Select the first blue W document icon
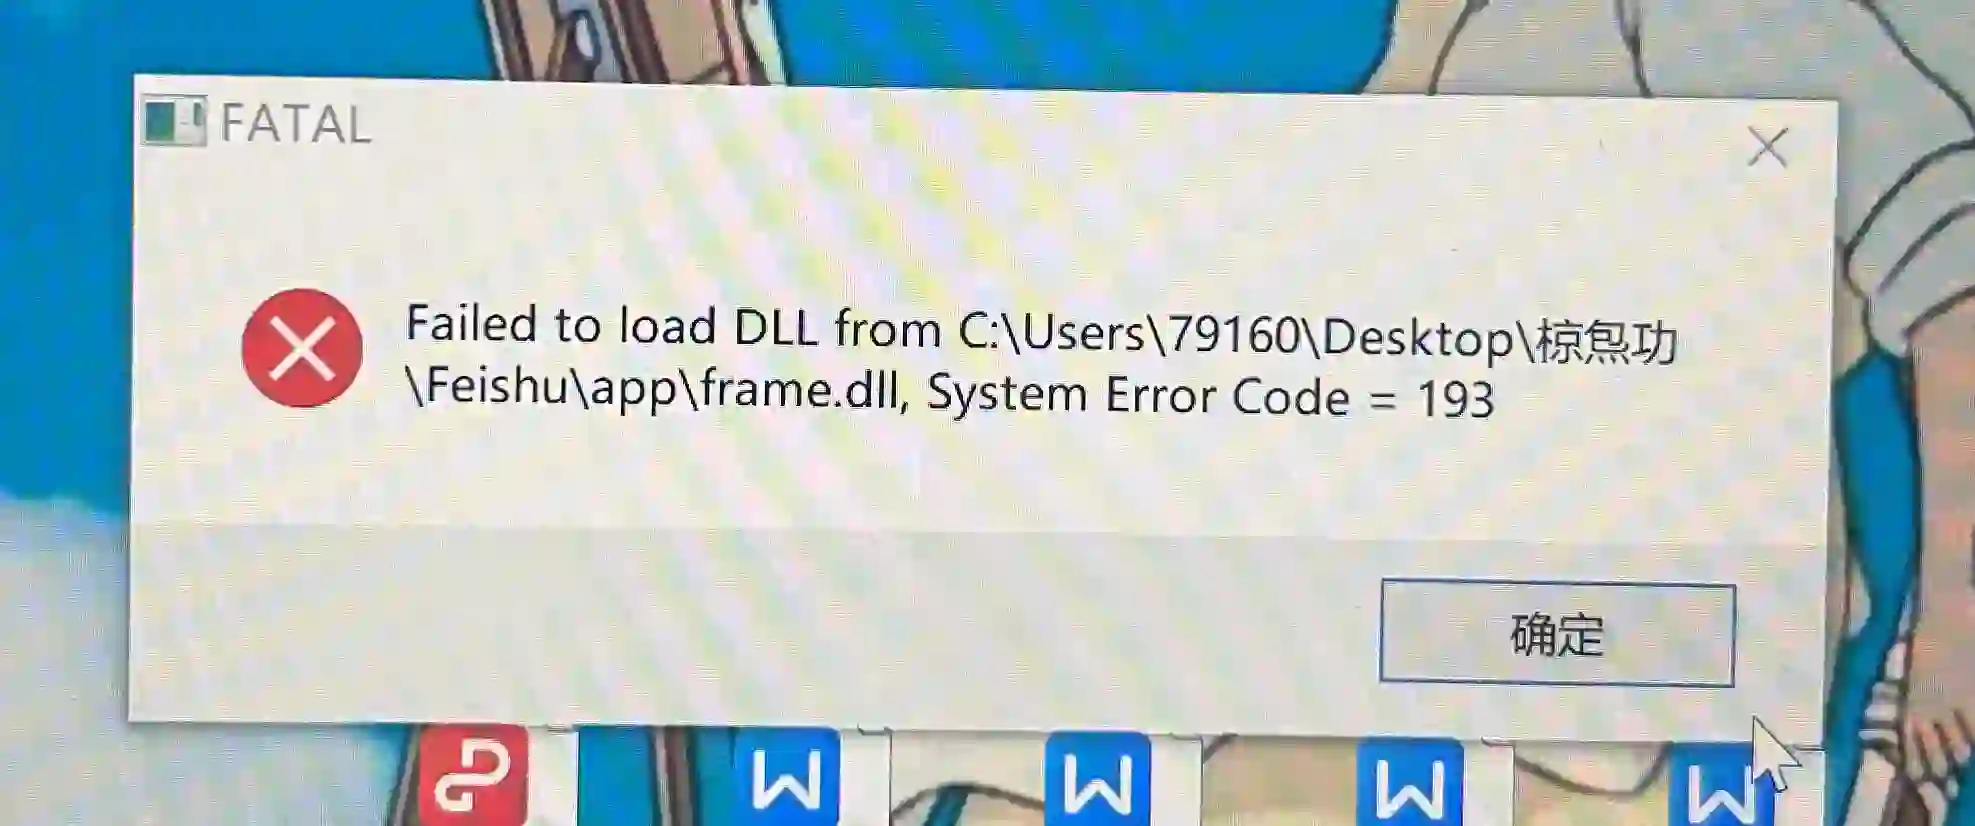This screenshot has height=826, width=1975. [x=786, y=778]
